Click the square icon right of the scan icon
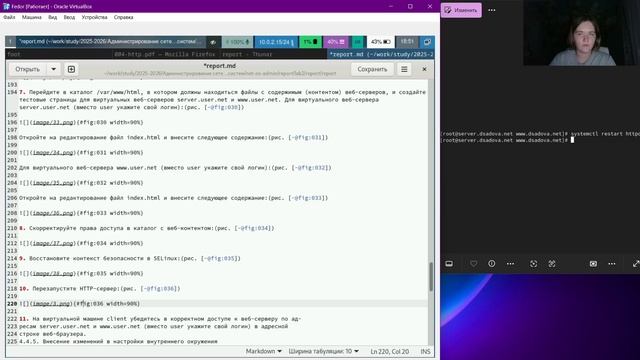This screenshot has width=640, height=360. (552, 264)
